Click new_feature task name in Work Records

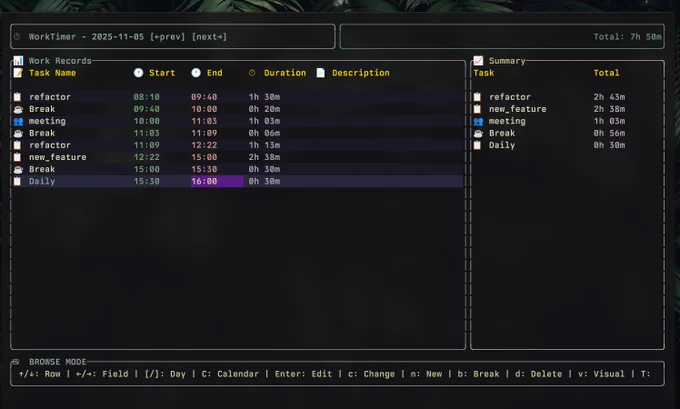pos(58,157)
